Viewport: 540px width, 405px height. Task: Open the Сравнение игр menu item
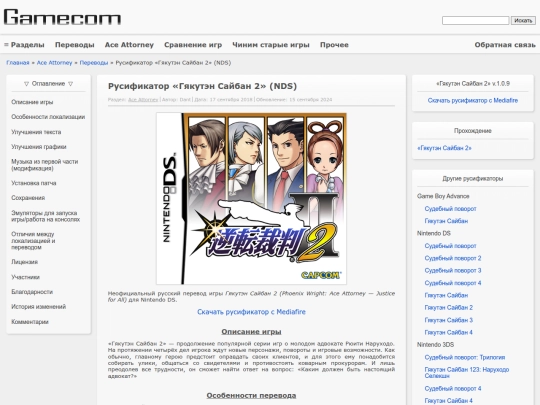pos(193,45)
